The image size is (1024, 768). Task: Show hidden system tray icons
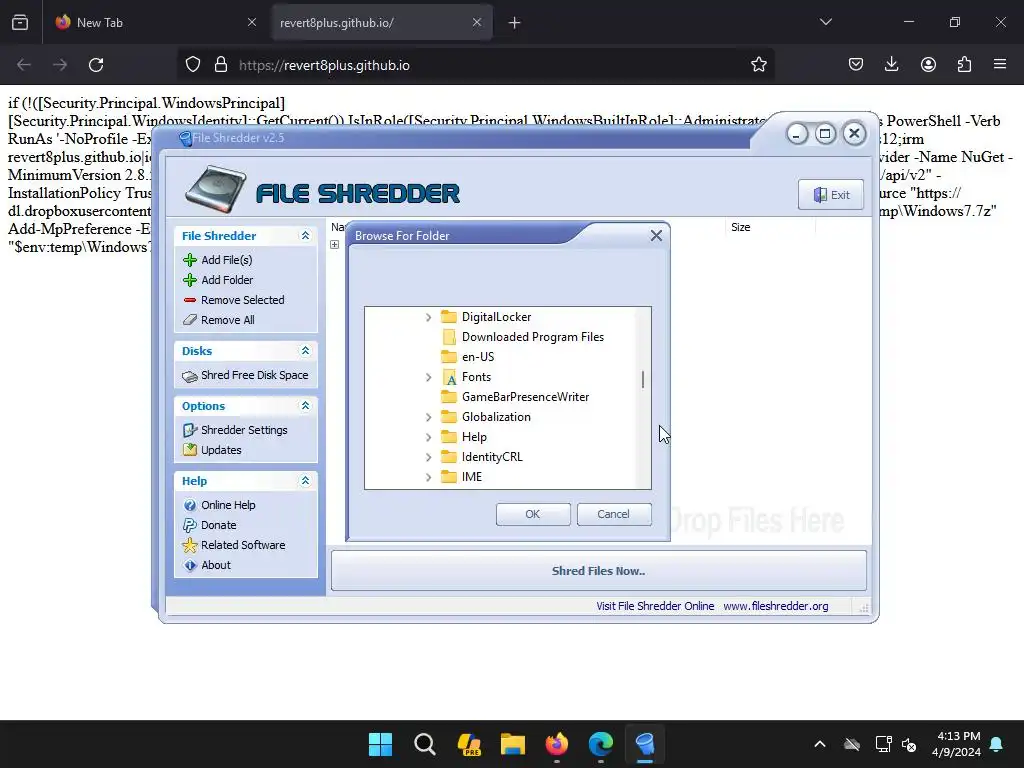[x=820, y=744]
